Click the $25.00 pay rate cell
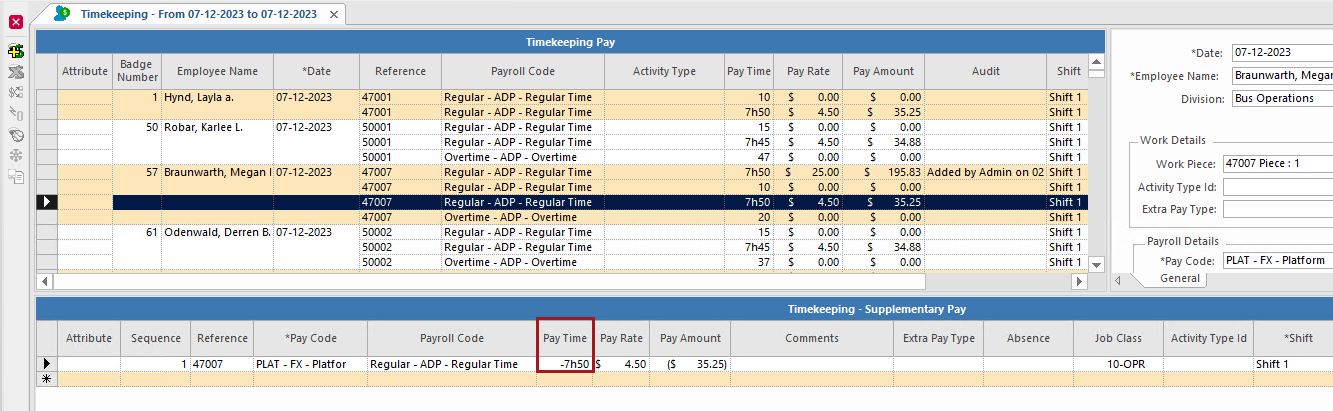Viewport: 1333px width, 411px height. tap(808, 172)
